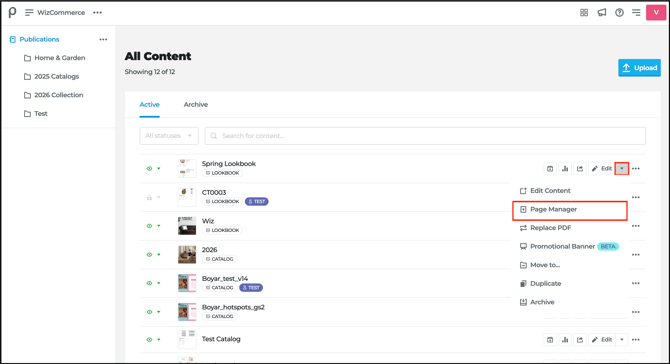Open CT0003 more options ellipsis
The width and height of the screenshot is (670, 364).
636,197
